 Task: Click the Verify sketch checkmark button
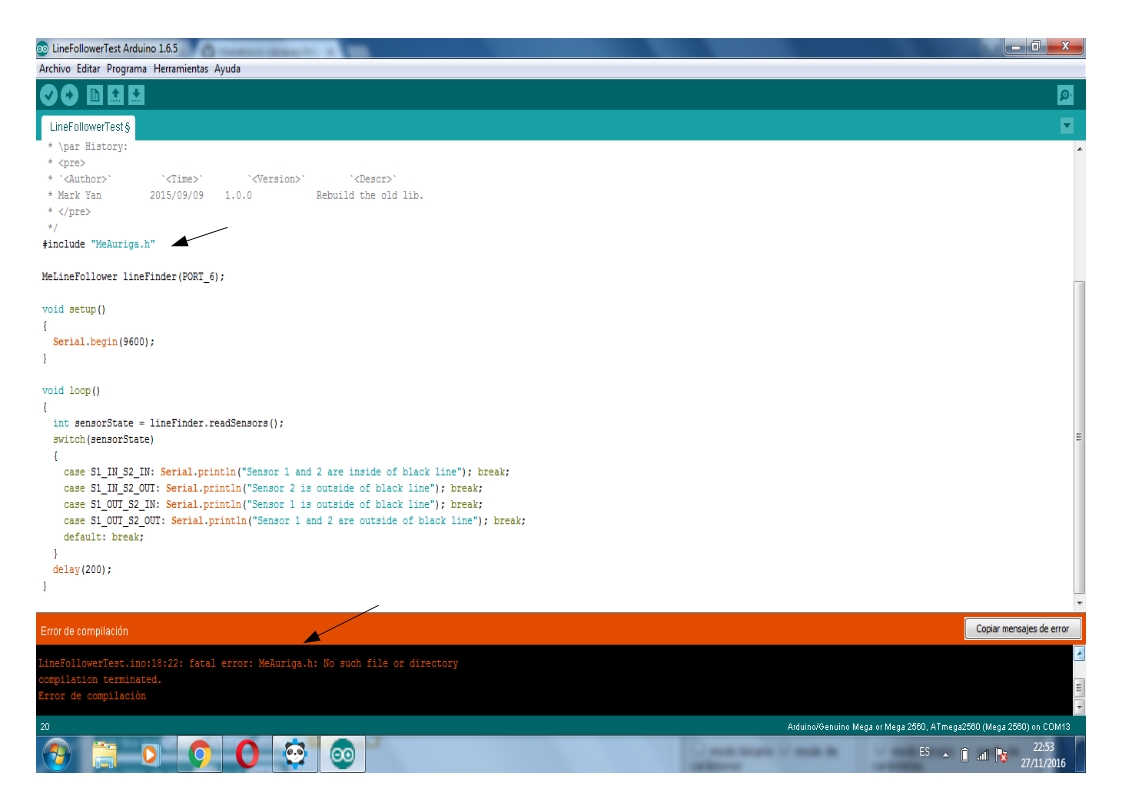click(x=49, y=95)
